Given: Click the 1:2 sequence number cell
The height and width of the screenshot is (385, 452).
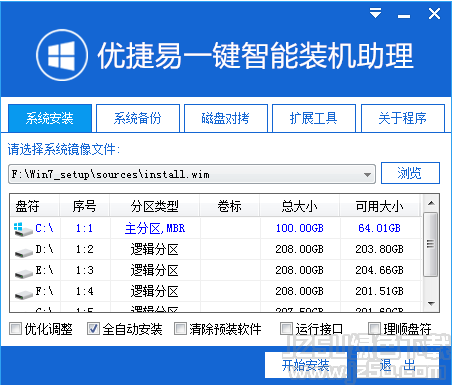Looking at the screenshot, I should (84, 249).
